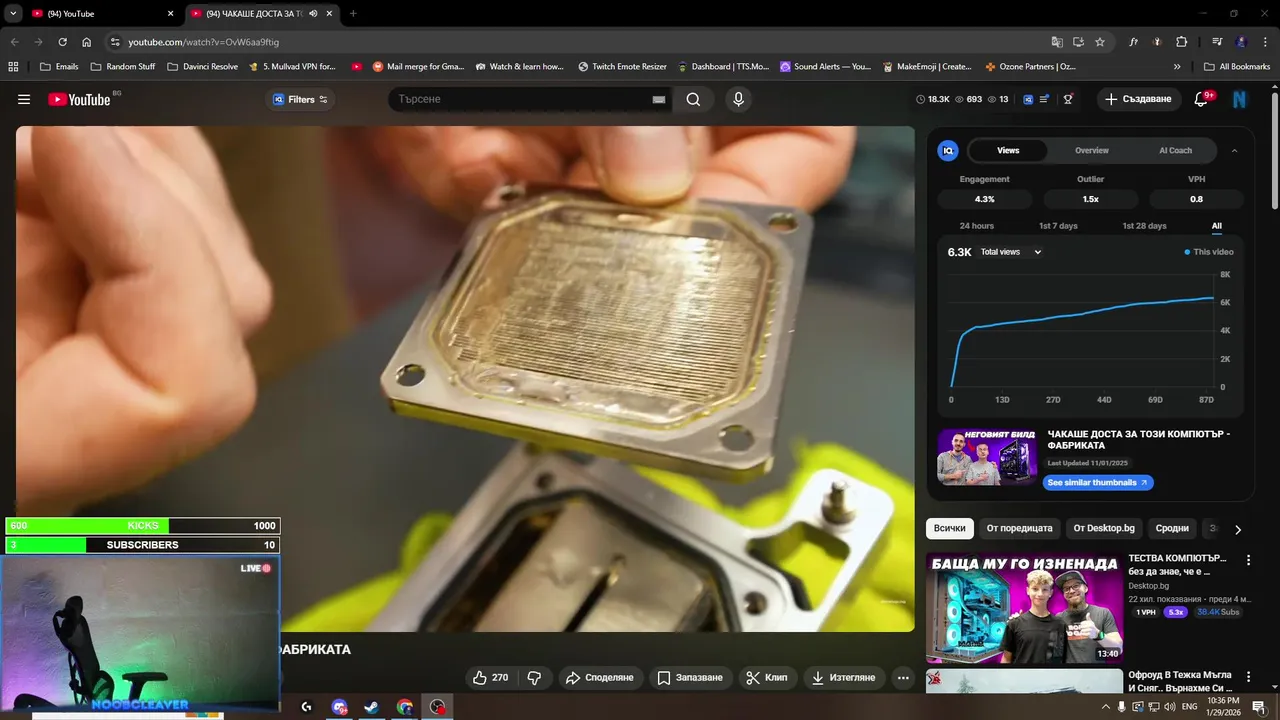Open the YouTube hamburger guide menu
This screenshot has width=1280, height=720.
click(x=24, y=99)
